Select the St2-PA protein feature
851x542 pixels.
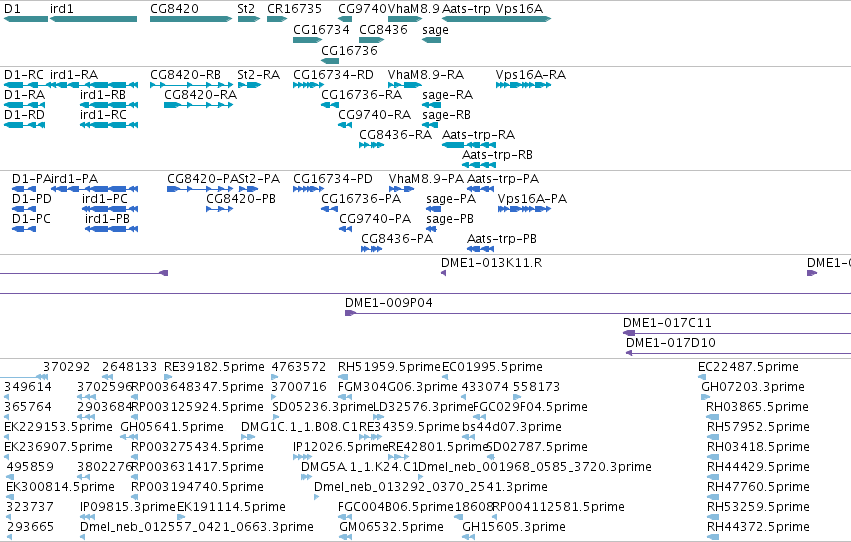(x=249, y=189)
